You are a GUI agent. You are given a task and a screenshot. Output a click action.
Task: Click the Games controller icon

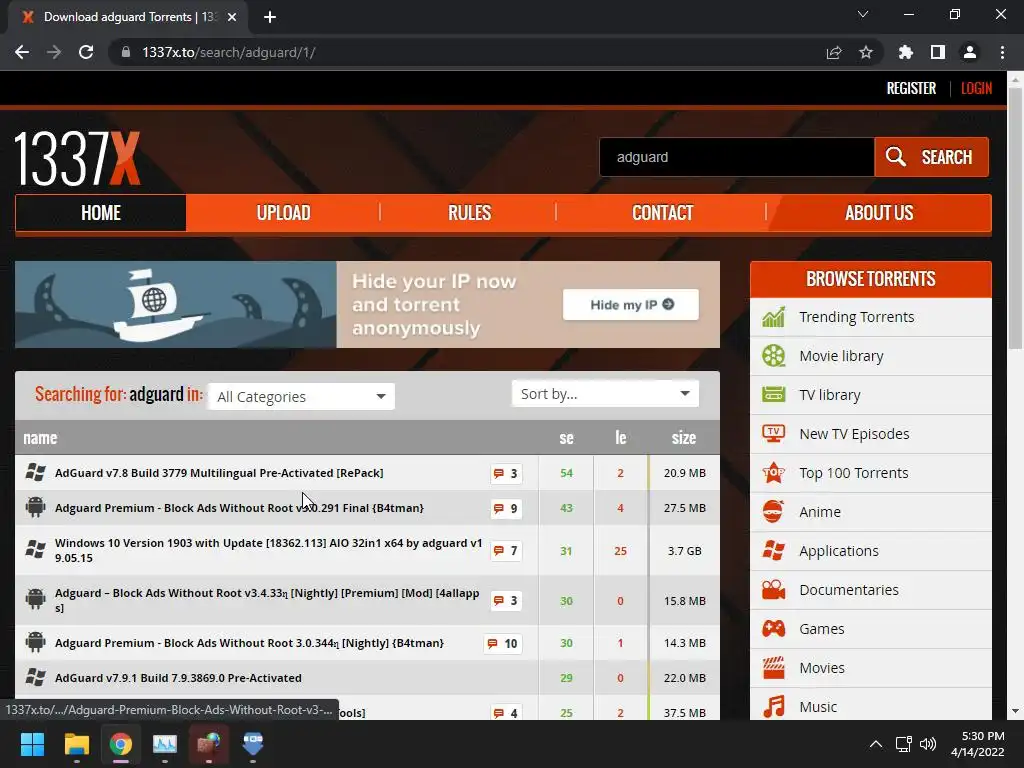[x=773, y=629]
